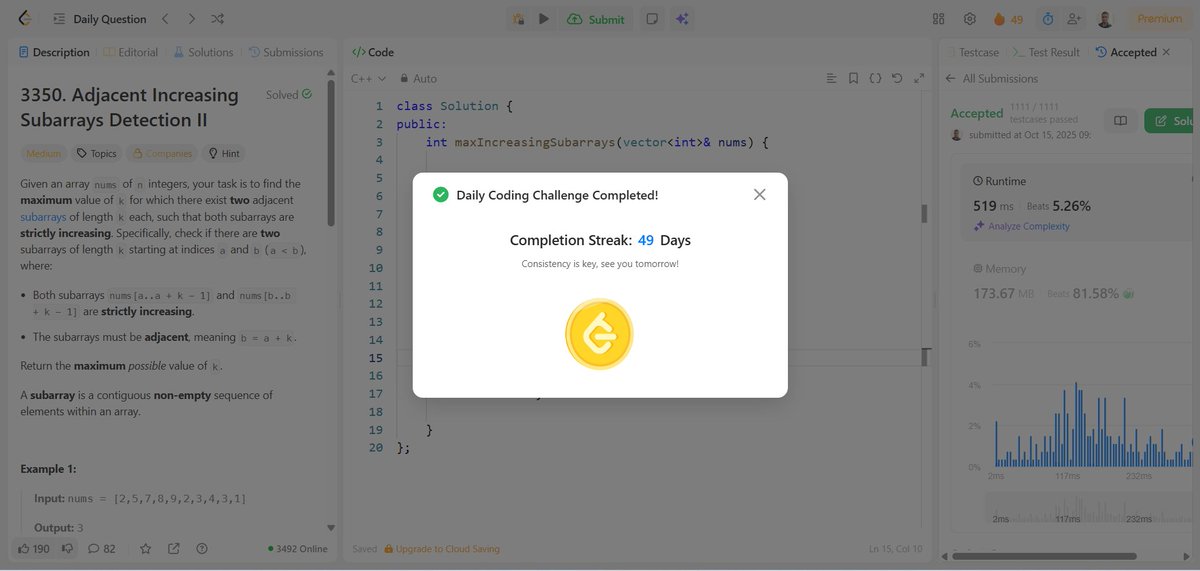Image resolution: width=1200 pixels, height=571 pixels.
Task: Expand the Topics tag
Action: (97, 153)
